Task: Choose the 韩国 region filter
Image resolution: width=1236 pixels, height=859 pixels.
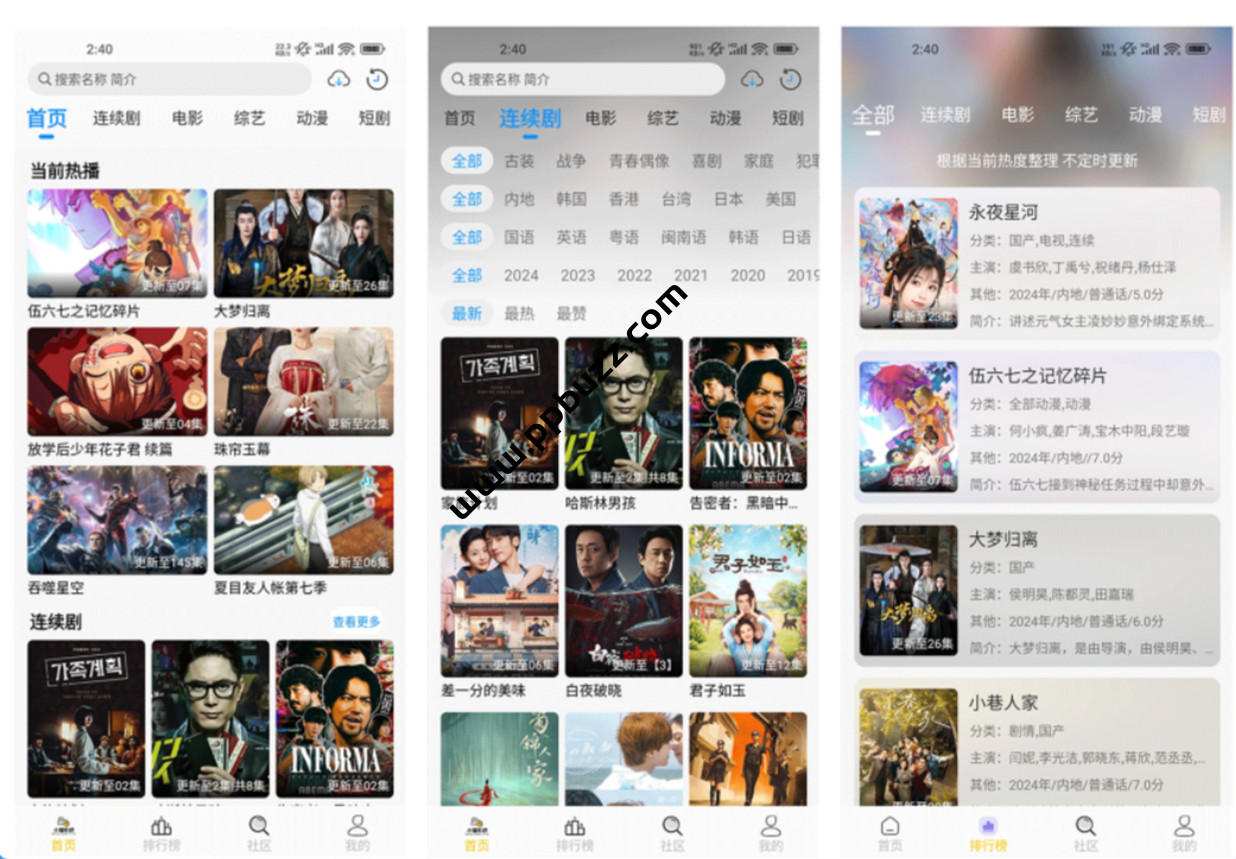Action: point(571,199)
